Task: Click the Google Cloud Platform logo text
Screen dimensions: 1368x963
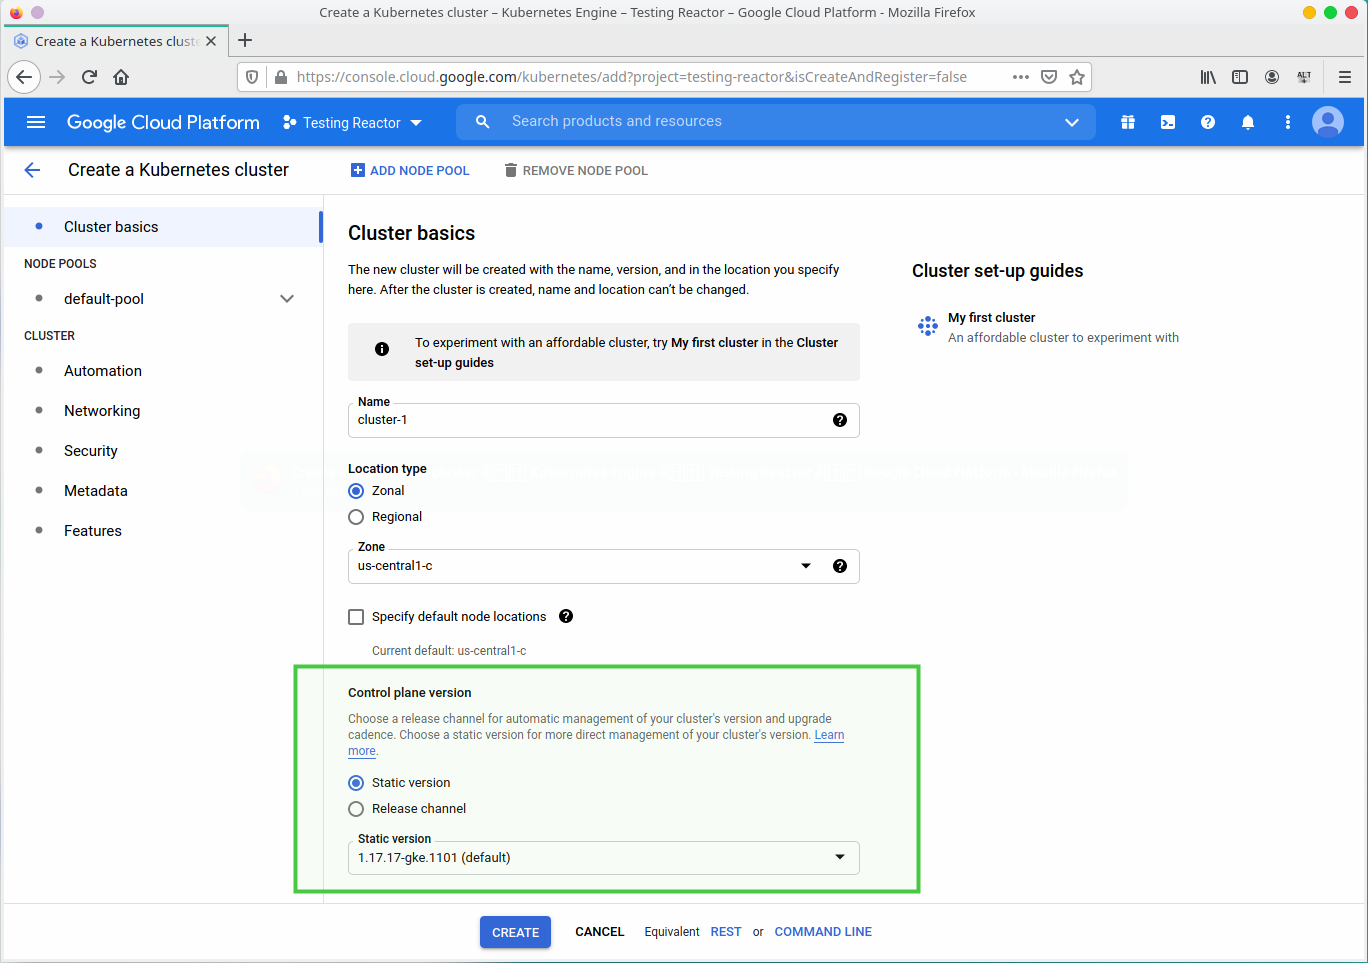Action: pos(163,122)
